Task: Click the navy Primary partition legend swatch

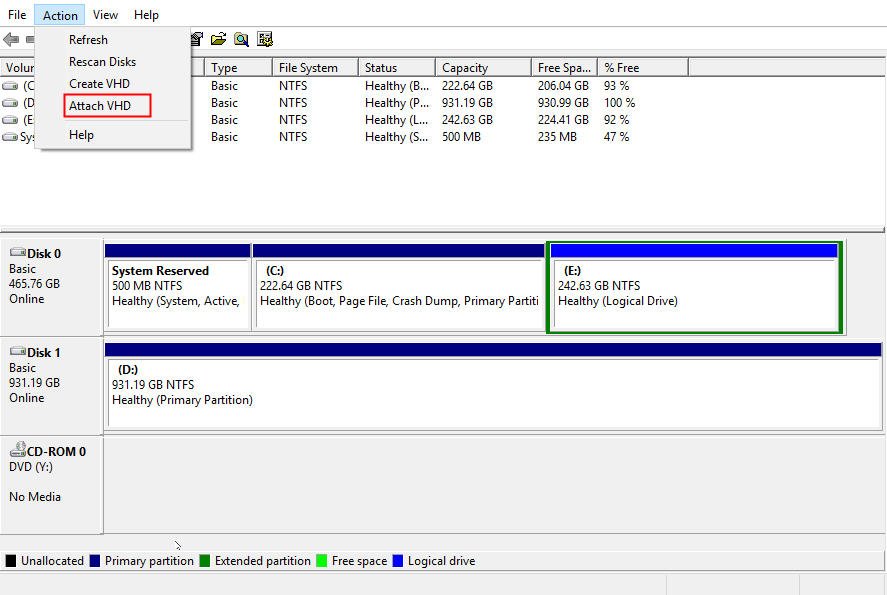Action: 94,560
